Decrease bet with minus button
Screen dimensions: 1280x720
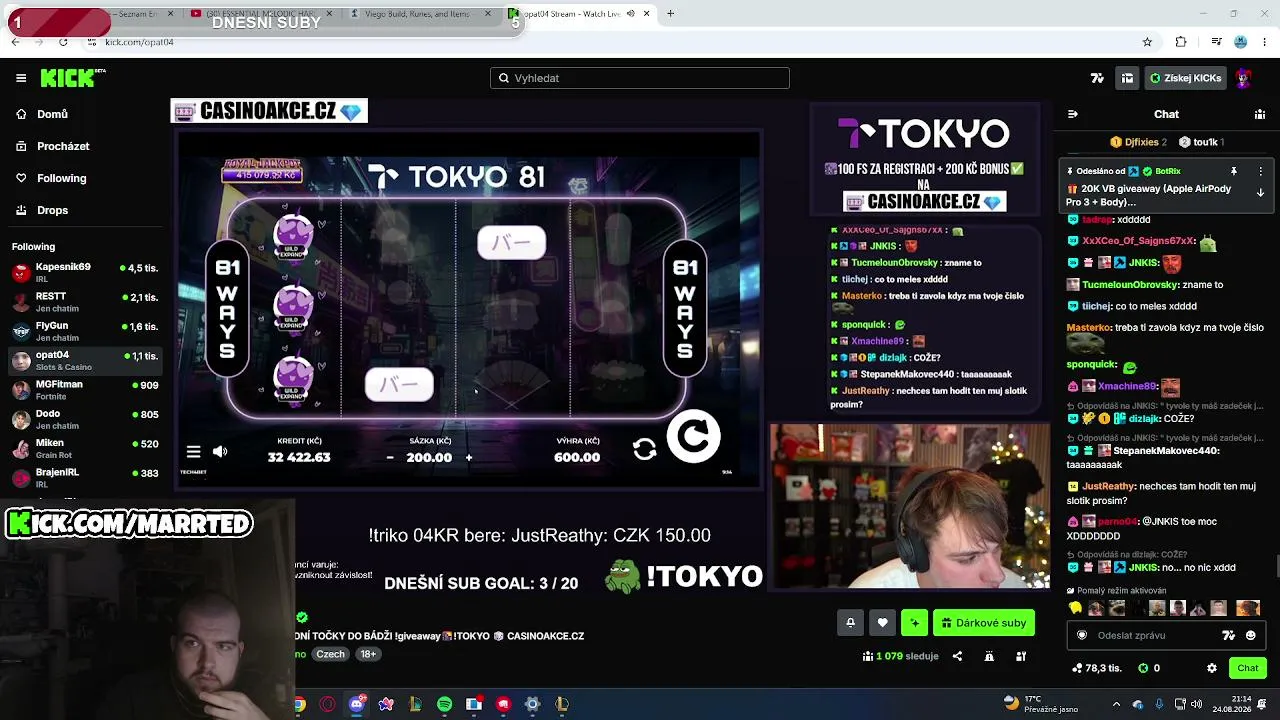point(390,458)
